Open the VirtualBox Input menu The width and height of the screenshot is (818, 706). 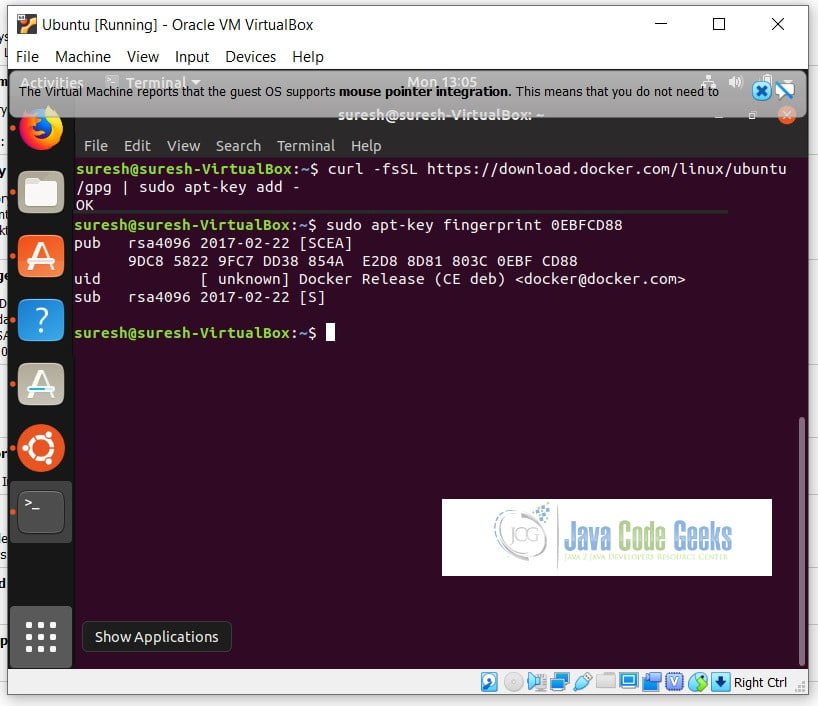pos(192,56)
